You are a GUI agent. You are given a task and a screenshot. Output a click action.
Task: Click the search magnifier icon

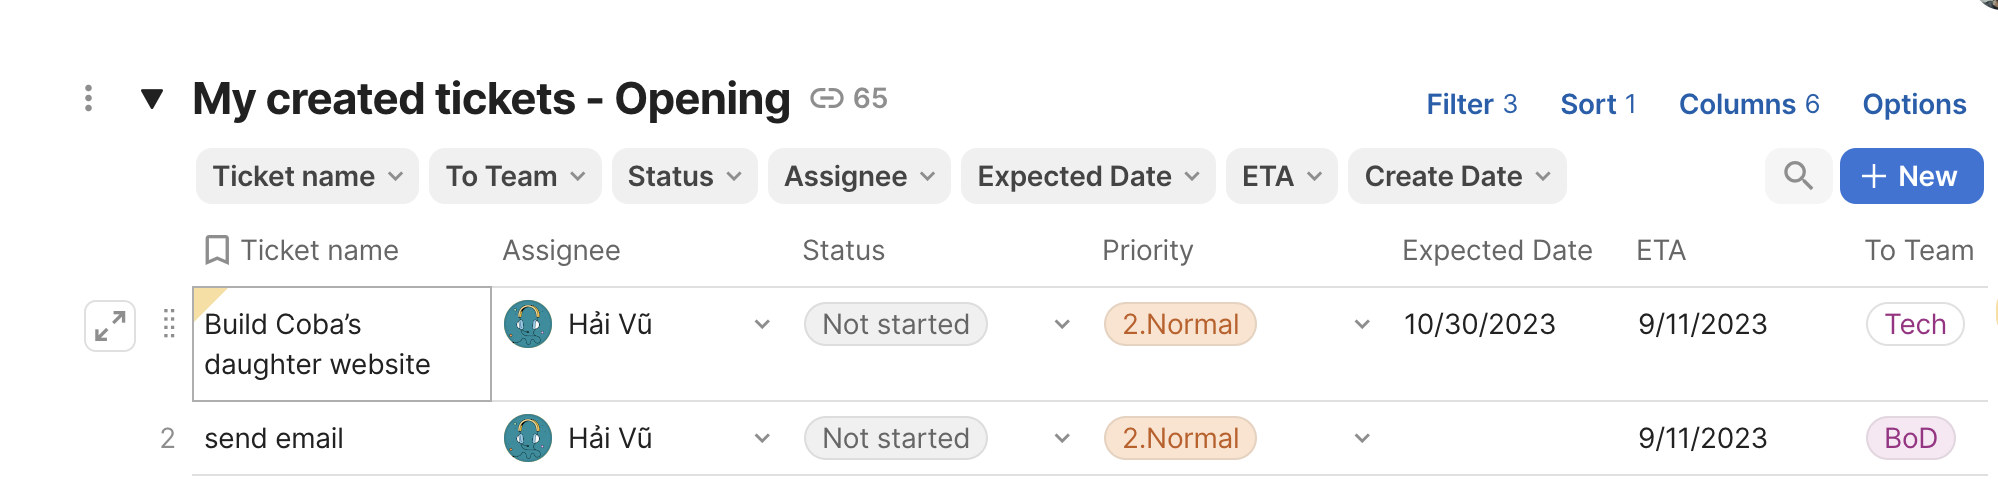coord(1798,176)
